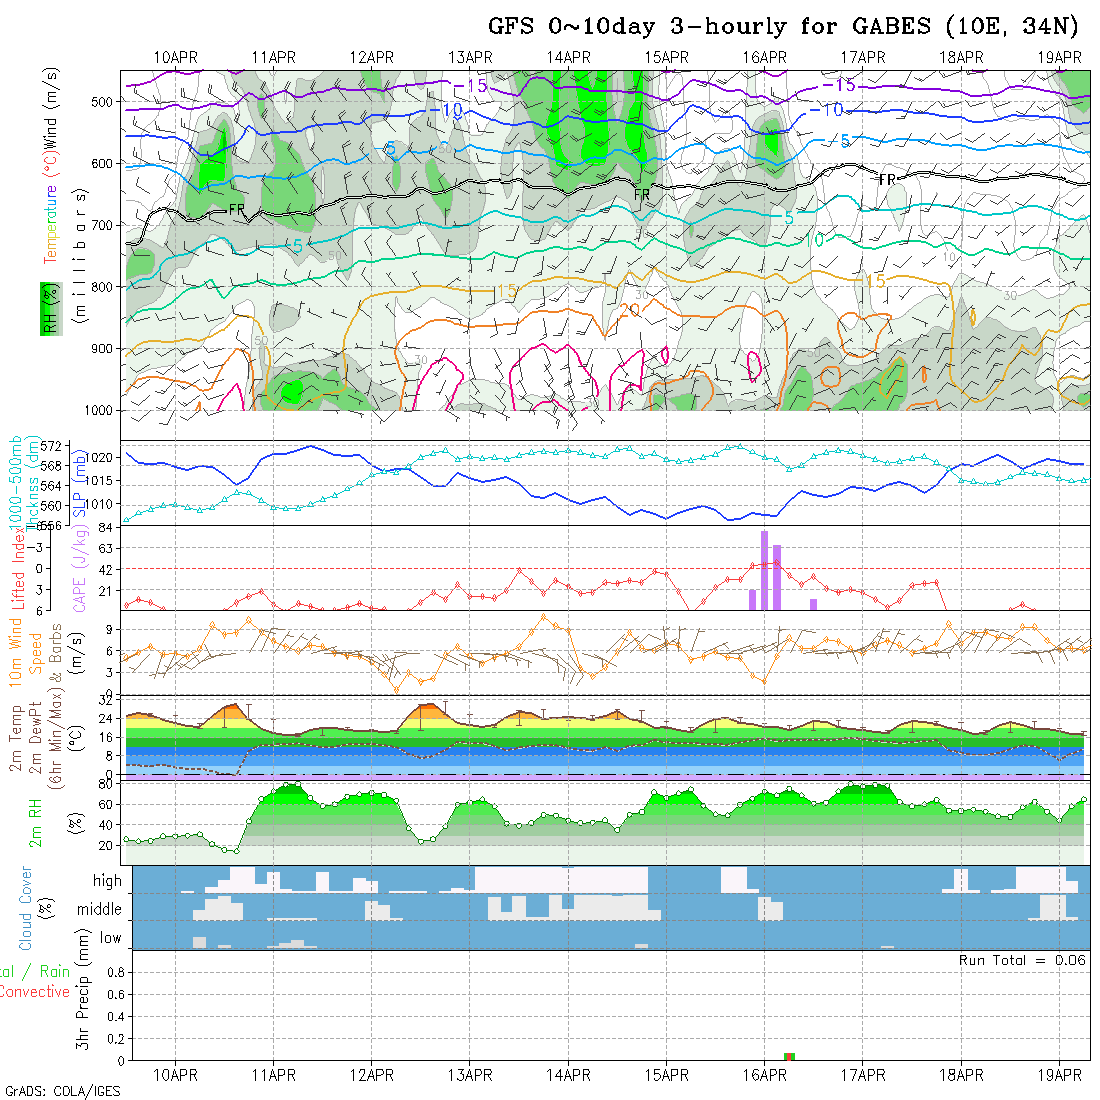Click the 'Wind (m/s)' axis title
Viewport: 1100px width, 1100px height.
pyautogui.click(x=51, y=108)
